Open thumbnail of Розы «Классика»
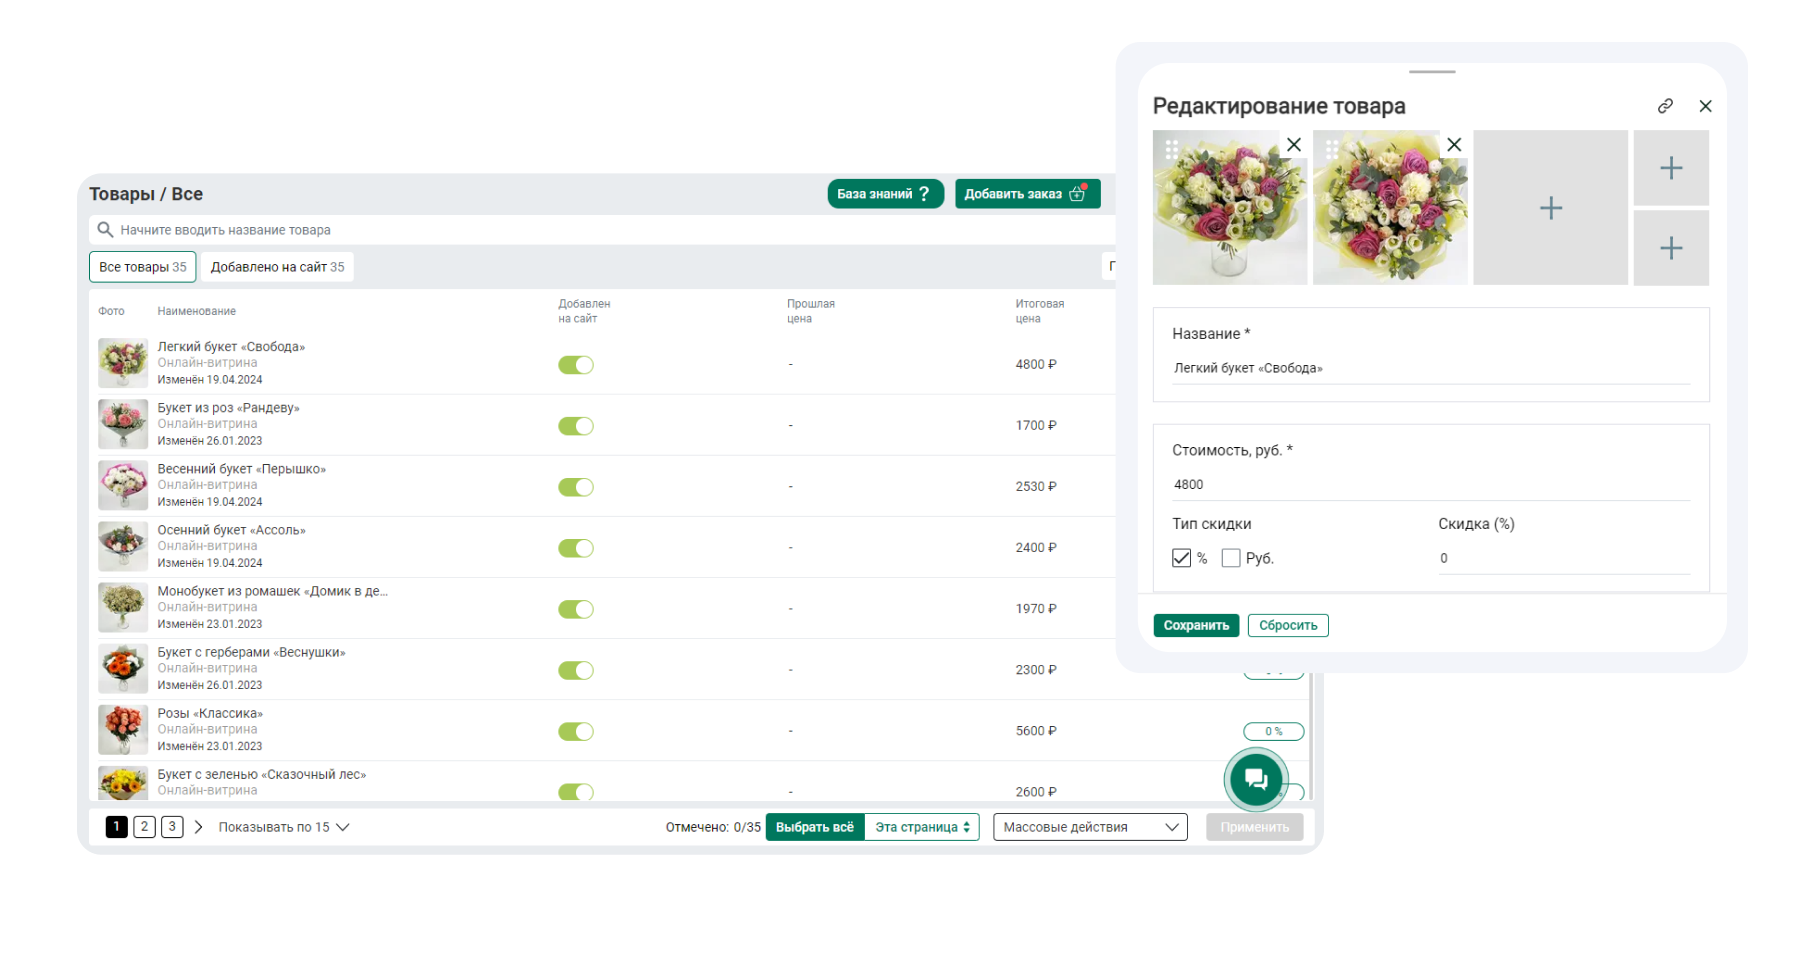Image resolution: width=1793 pixels, height=964 pixels. coord(123,729)
